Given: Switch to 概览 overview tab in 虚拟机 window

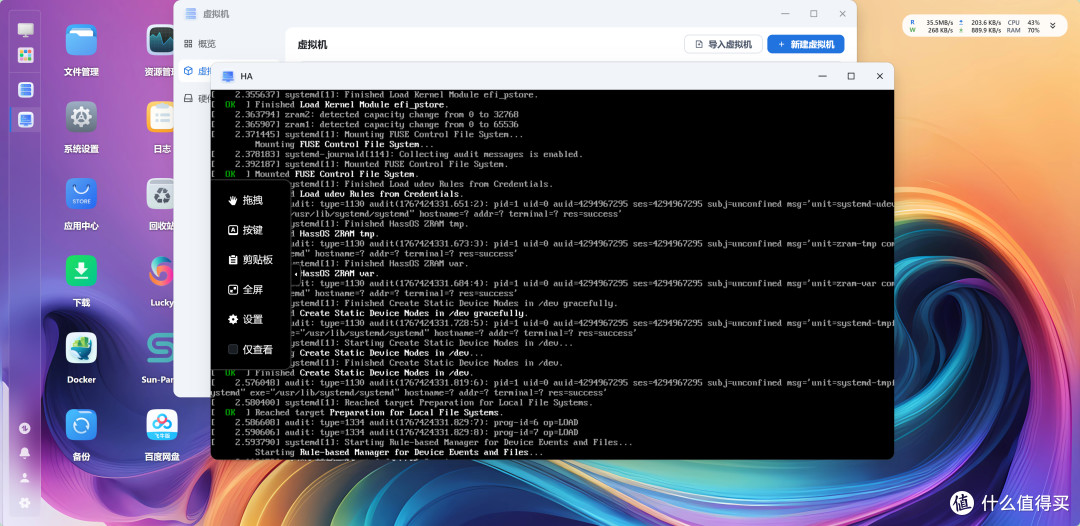Looking at the screenshot, I should pyautogui.click(x=200, y=43).
